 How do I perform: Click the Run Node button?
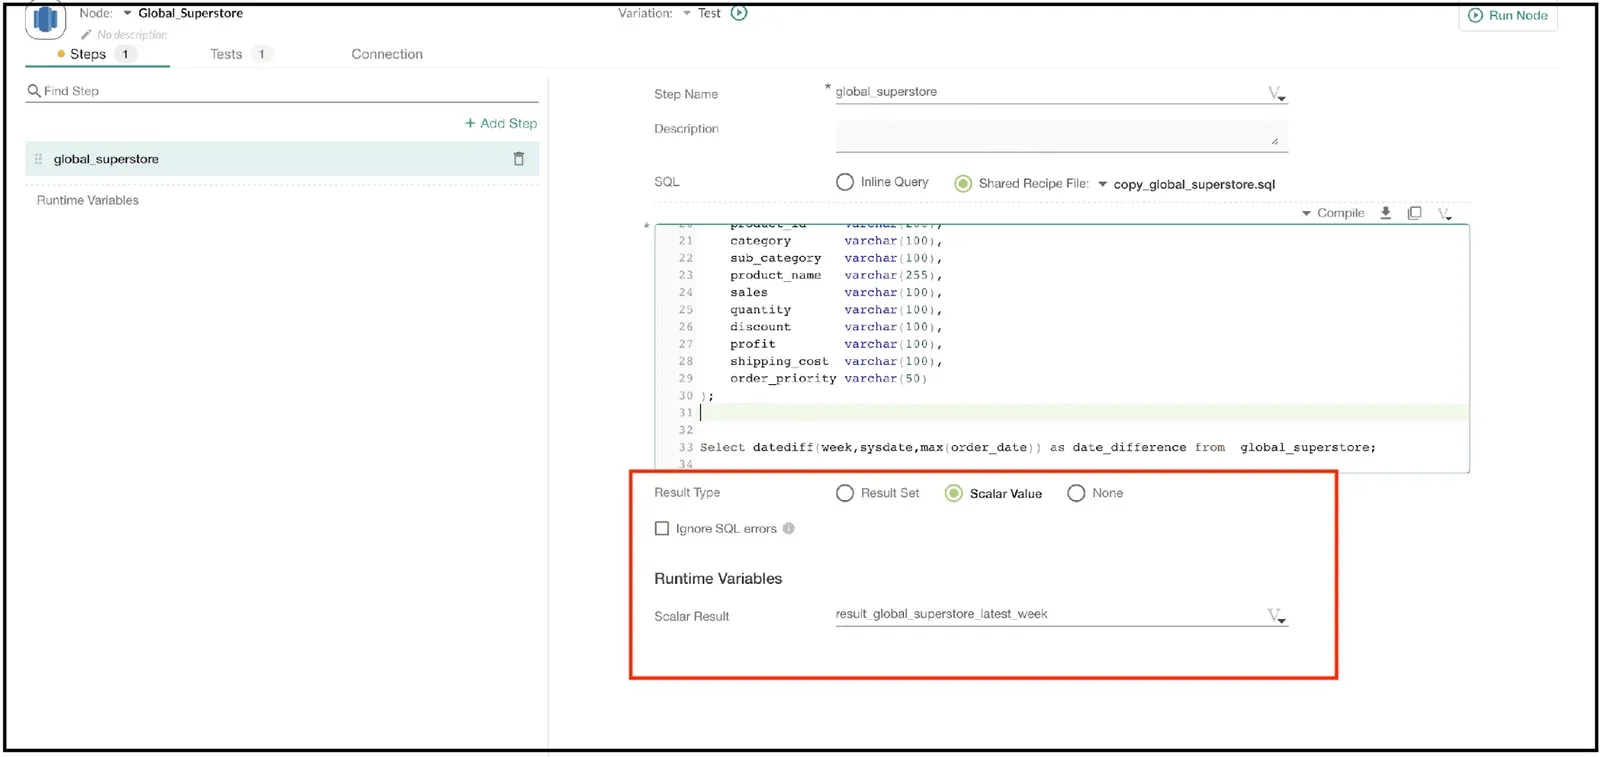click(1507, 15)
